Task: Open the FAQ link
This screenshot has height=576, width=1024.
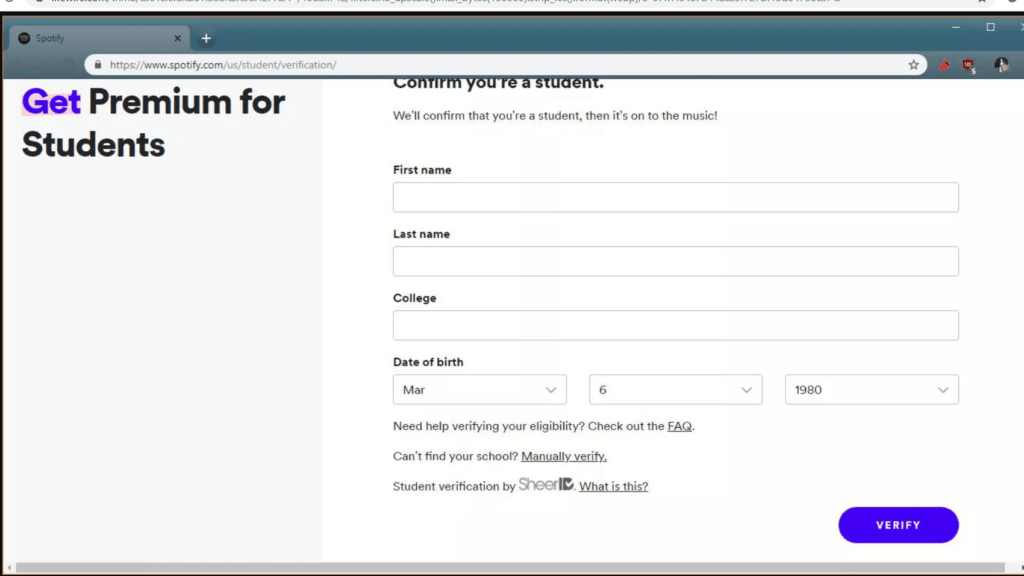Action: 679,426
